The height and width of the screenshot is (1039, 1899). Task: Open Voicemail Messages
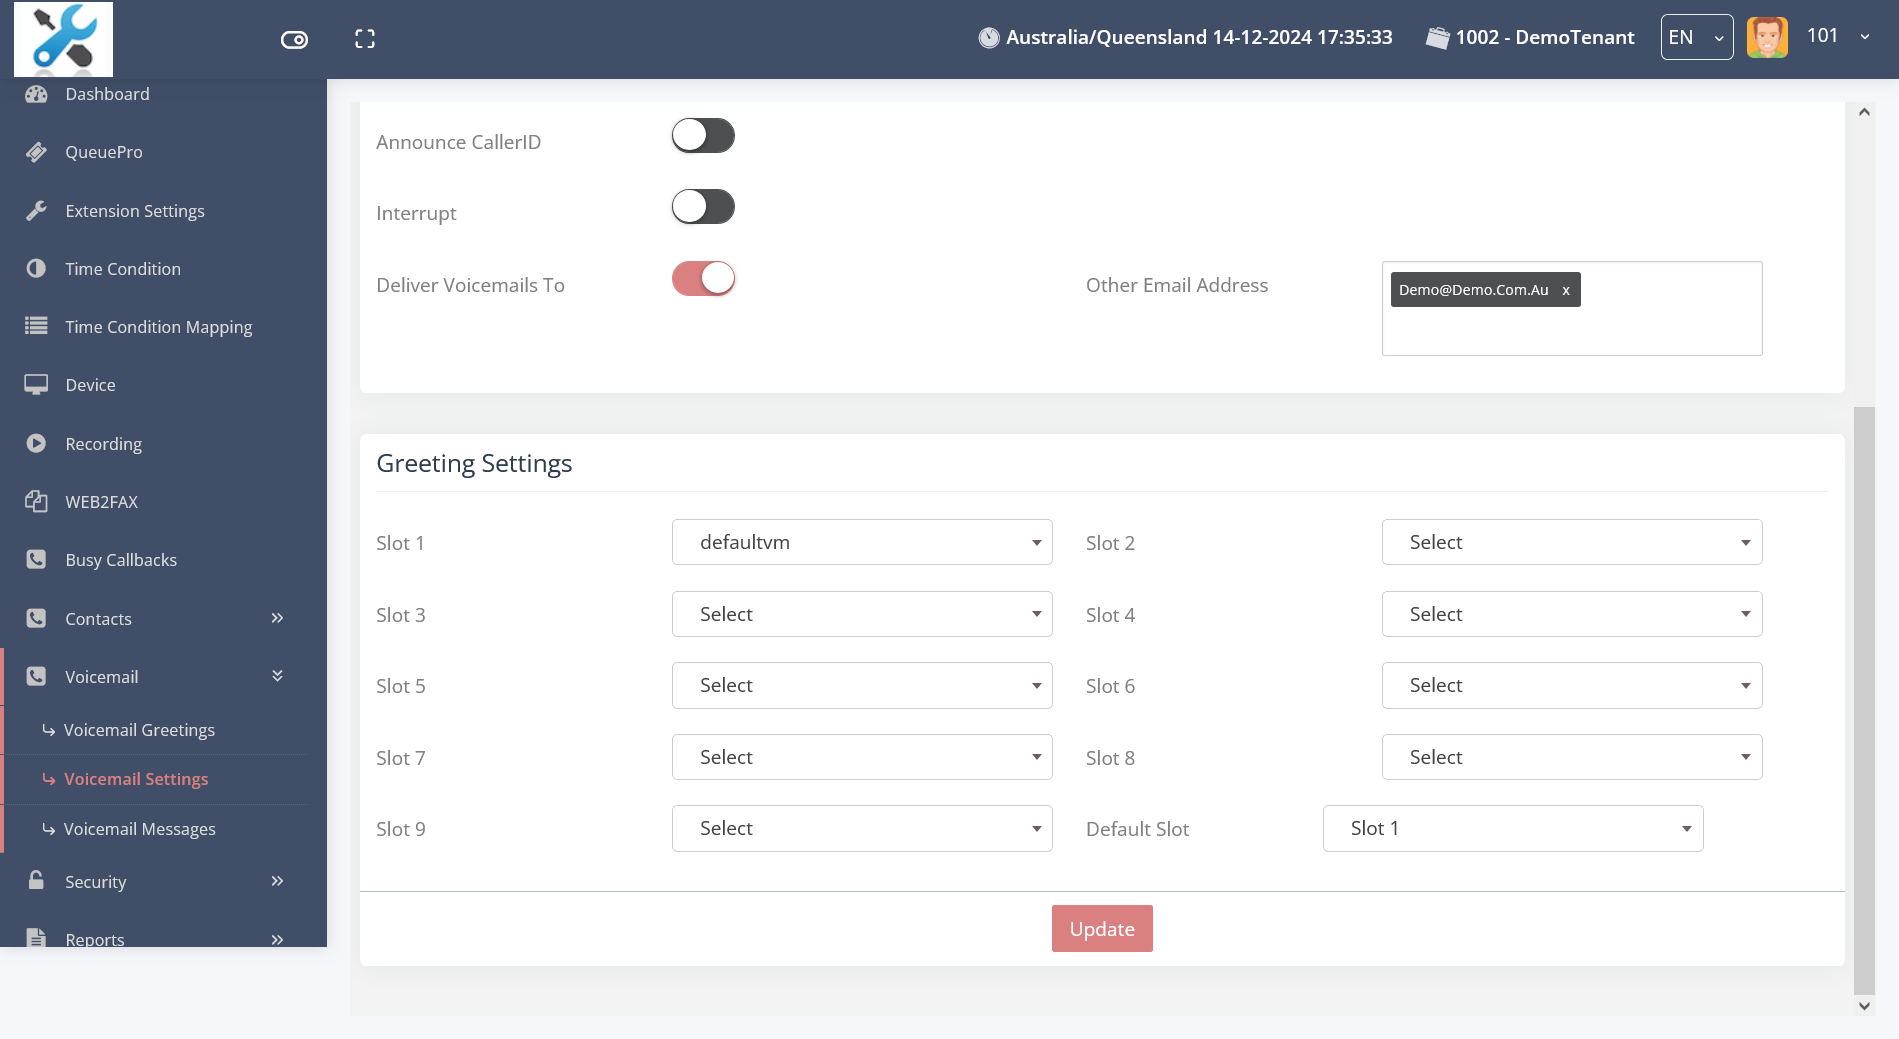(x=139, y=828)
